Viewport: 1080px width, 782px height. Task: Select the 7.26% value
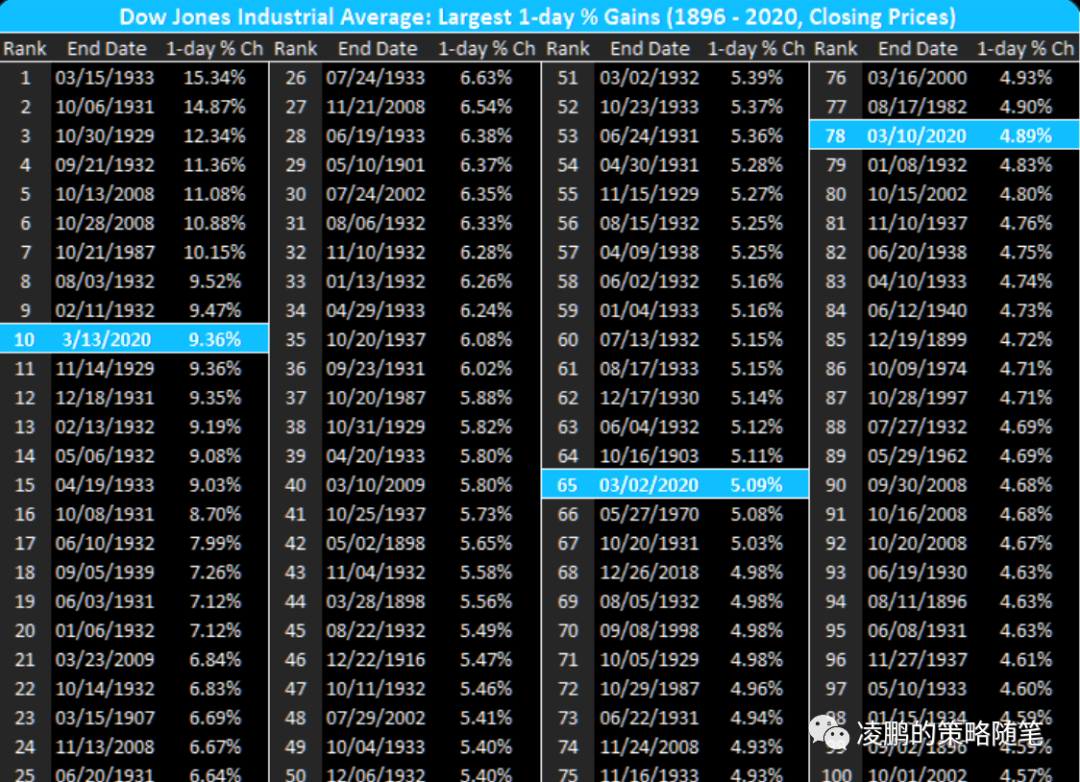point(216,573)
